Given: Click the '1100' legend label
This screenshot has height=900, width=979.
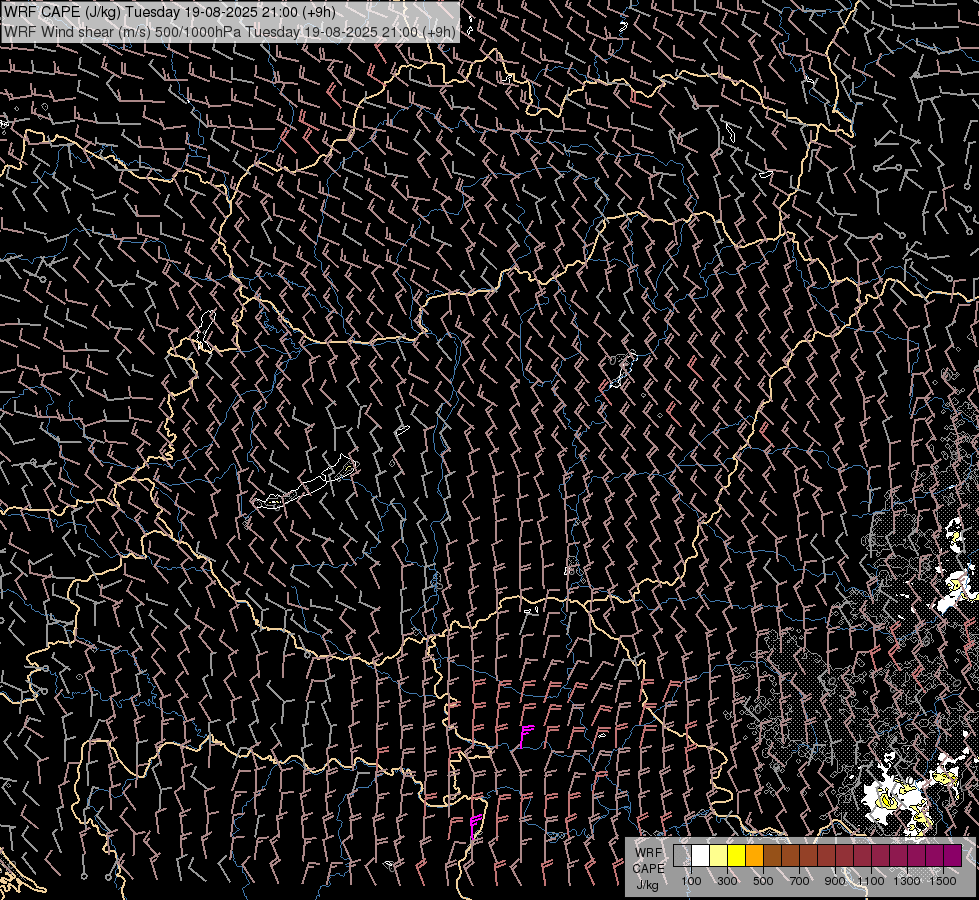Looking at the screenshot, I should click(871, 881).
